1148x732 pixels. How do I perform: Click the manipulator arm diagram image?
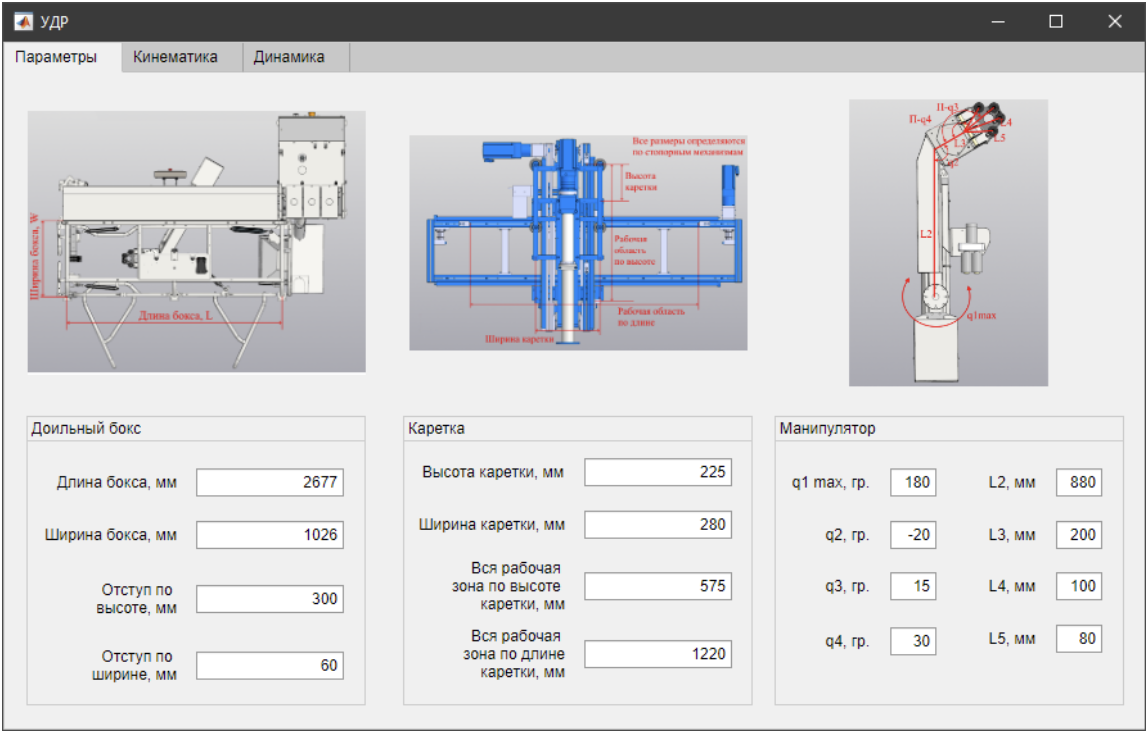pos(948,242)
